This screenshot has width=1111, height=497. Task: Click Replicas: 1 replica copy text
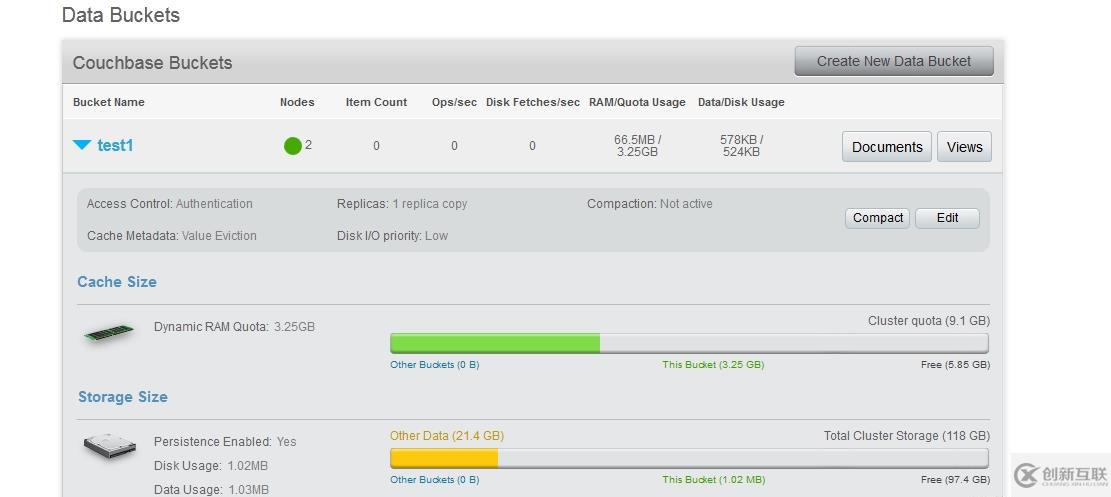402,203
